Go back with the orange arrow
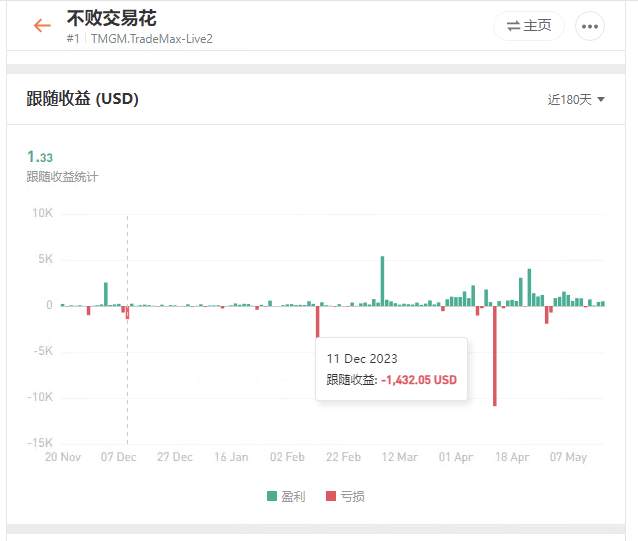This screenshot has width=638, height=541. coord(42,26)
